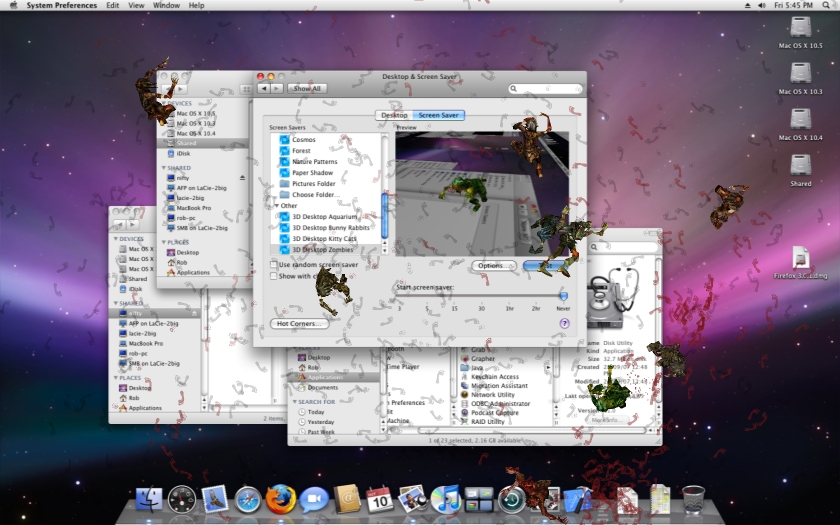Open the Help menu
840x525 pixels.
tap(197, 5)
